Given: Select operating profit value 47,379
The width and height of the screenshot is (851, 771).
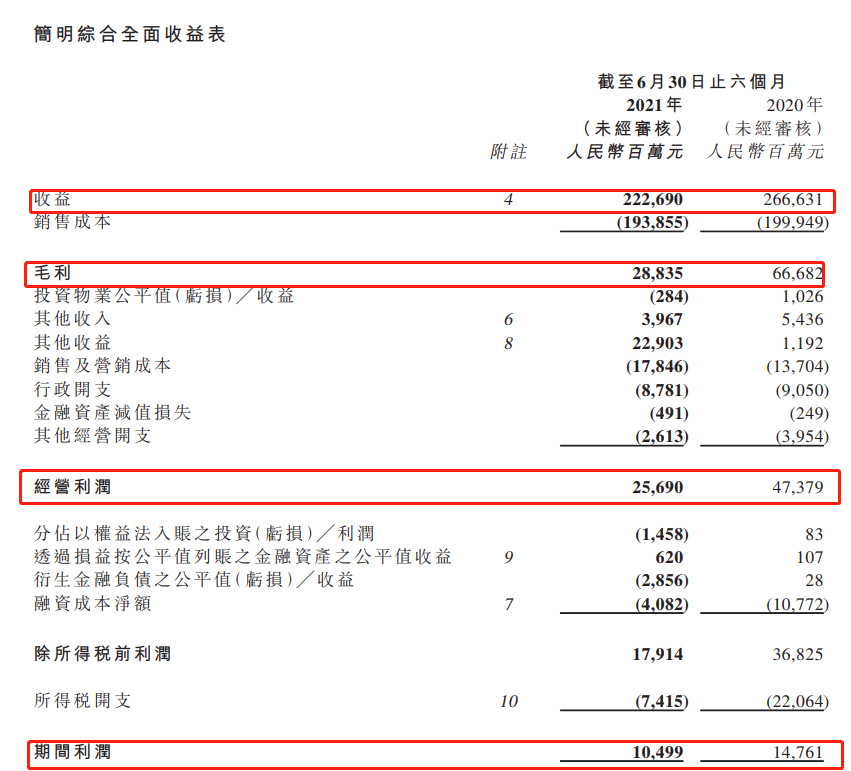Looking at the screenshot, I should click(798, 487).
